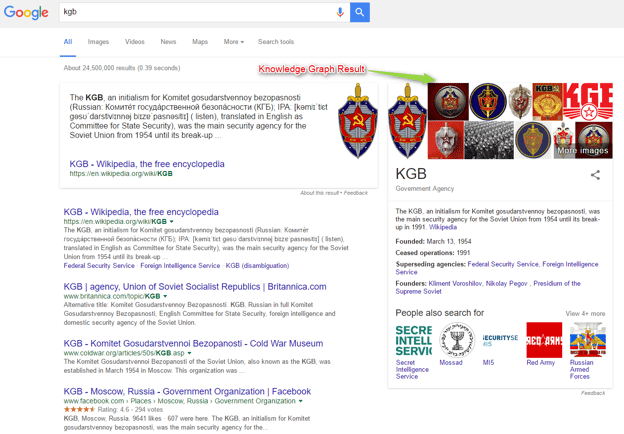This screenshot has height=434, width=624.
Task: Click the 'About 24,500,000 results' text
Action: tap(122, 68)
